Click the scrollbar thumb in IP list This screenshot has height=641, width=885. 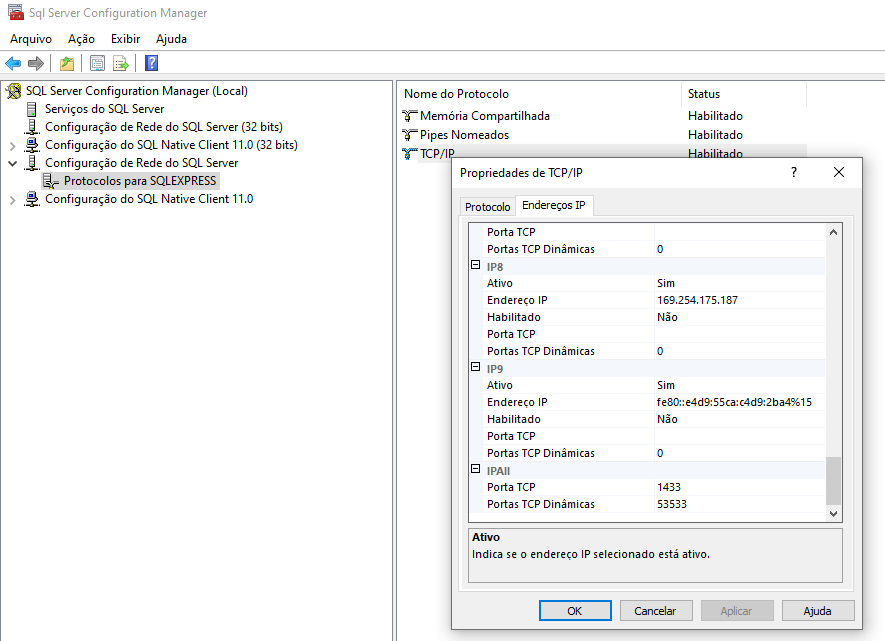833,481
